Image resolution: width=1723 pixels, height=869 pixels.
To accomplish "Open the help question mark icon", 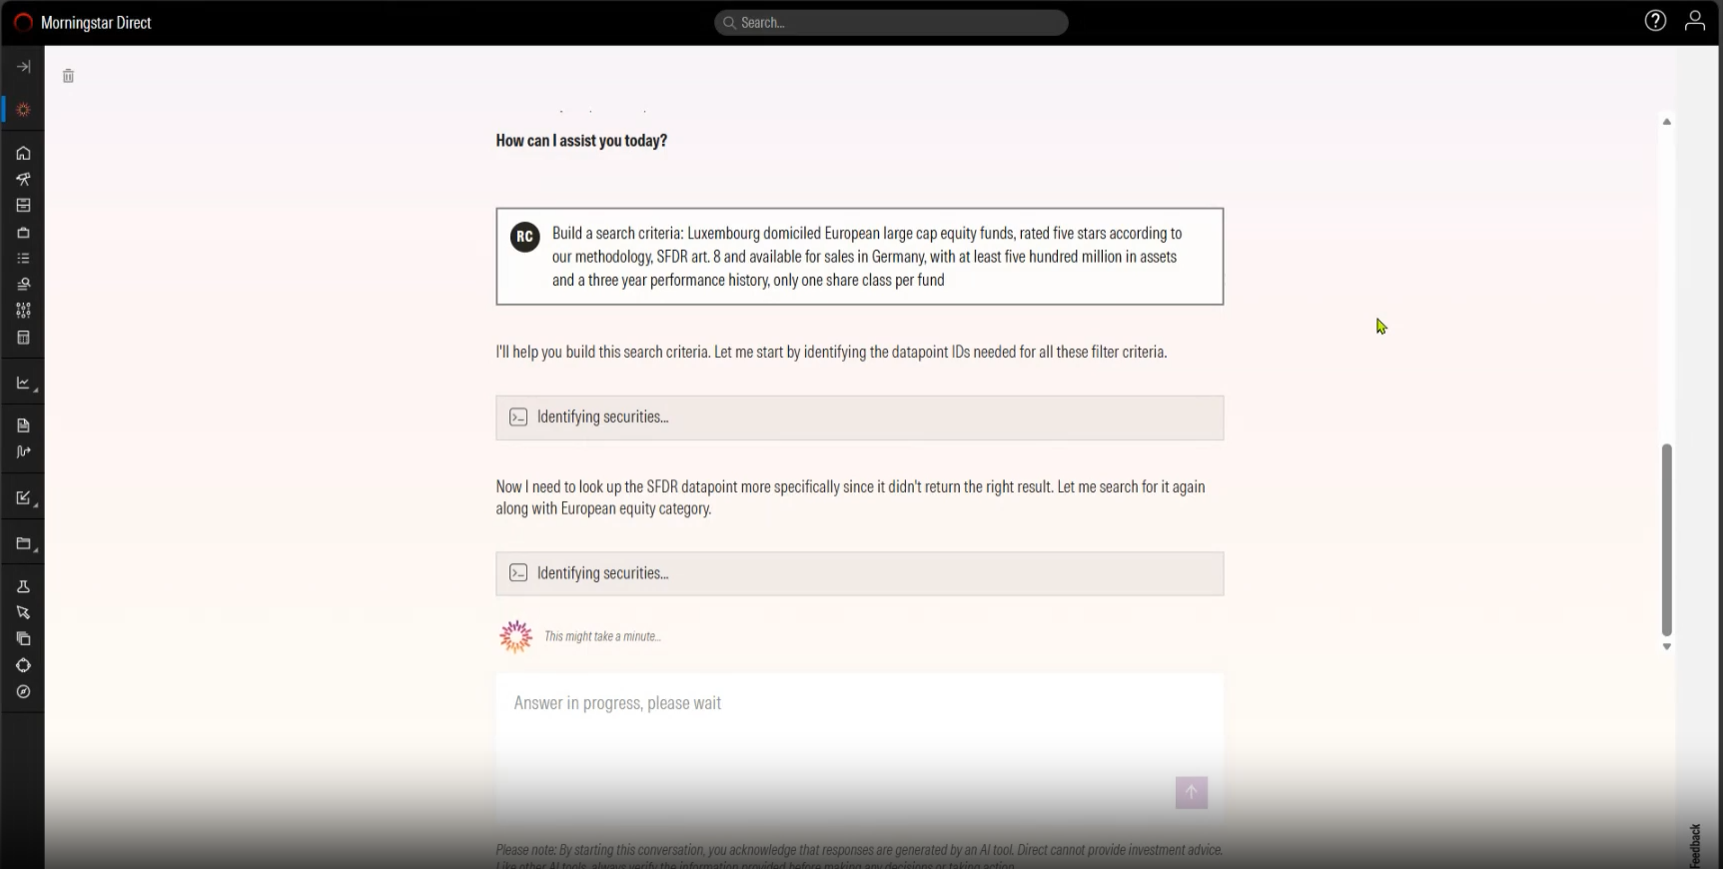I will point(1655,21).
